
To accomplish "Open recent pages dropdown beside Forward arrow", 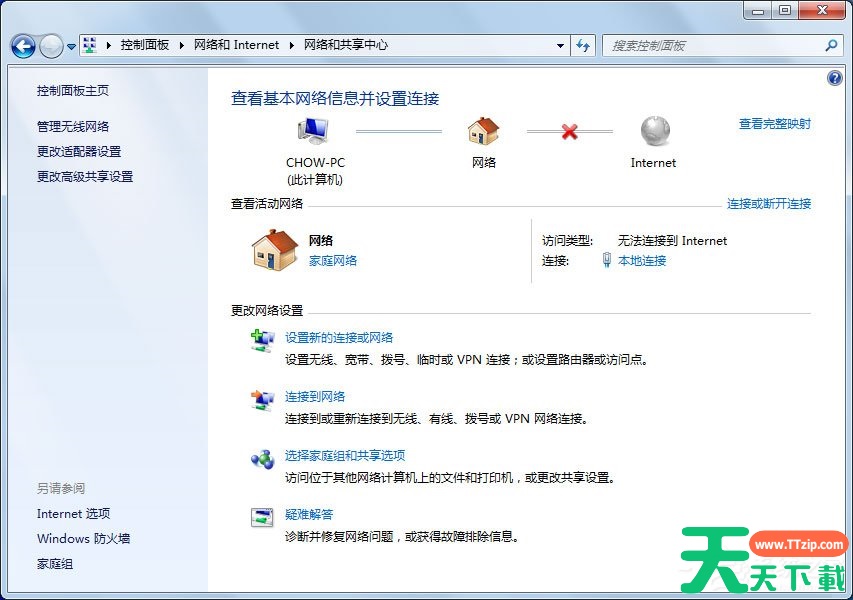I will pyautogui.click(x=71, y=47).
